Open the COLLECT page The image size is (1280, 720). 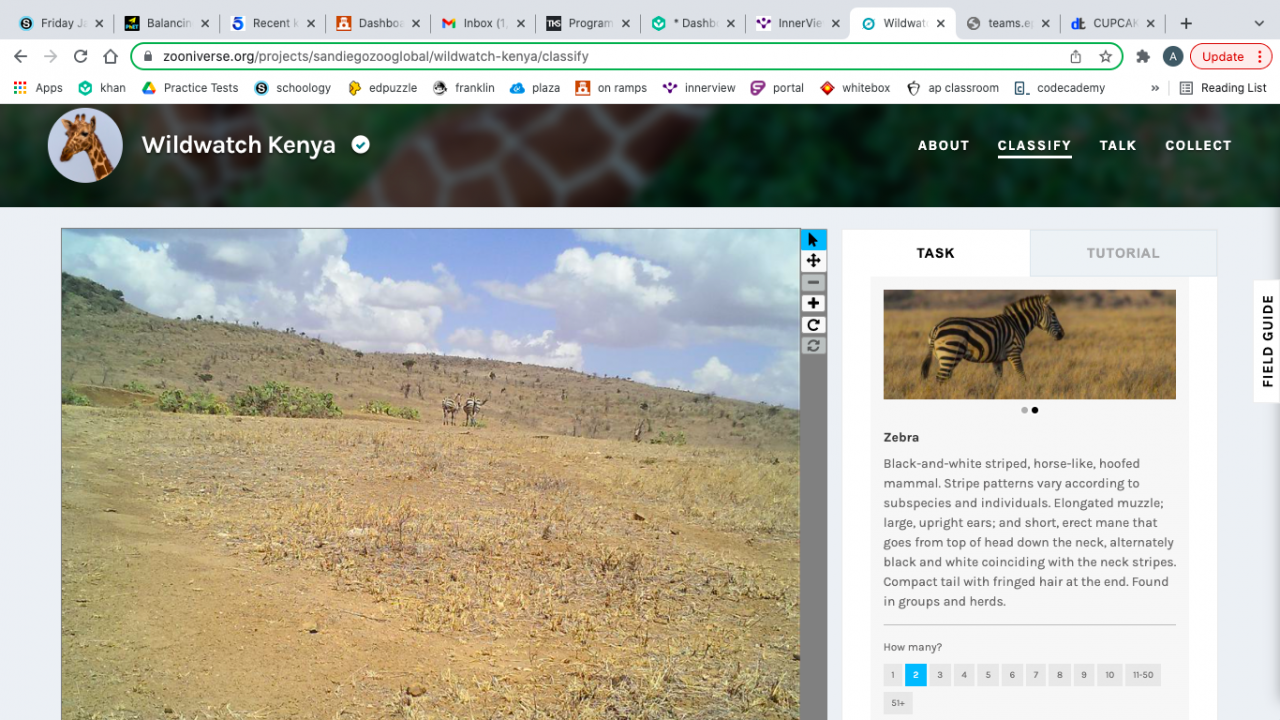[x=1198, y=146]
